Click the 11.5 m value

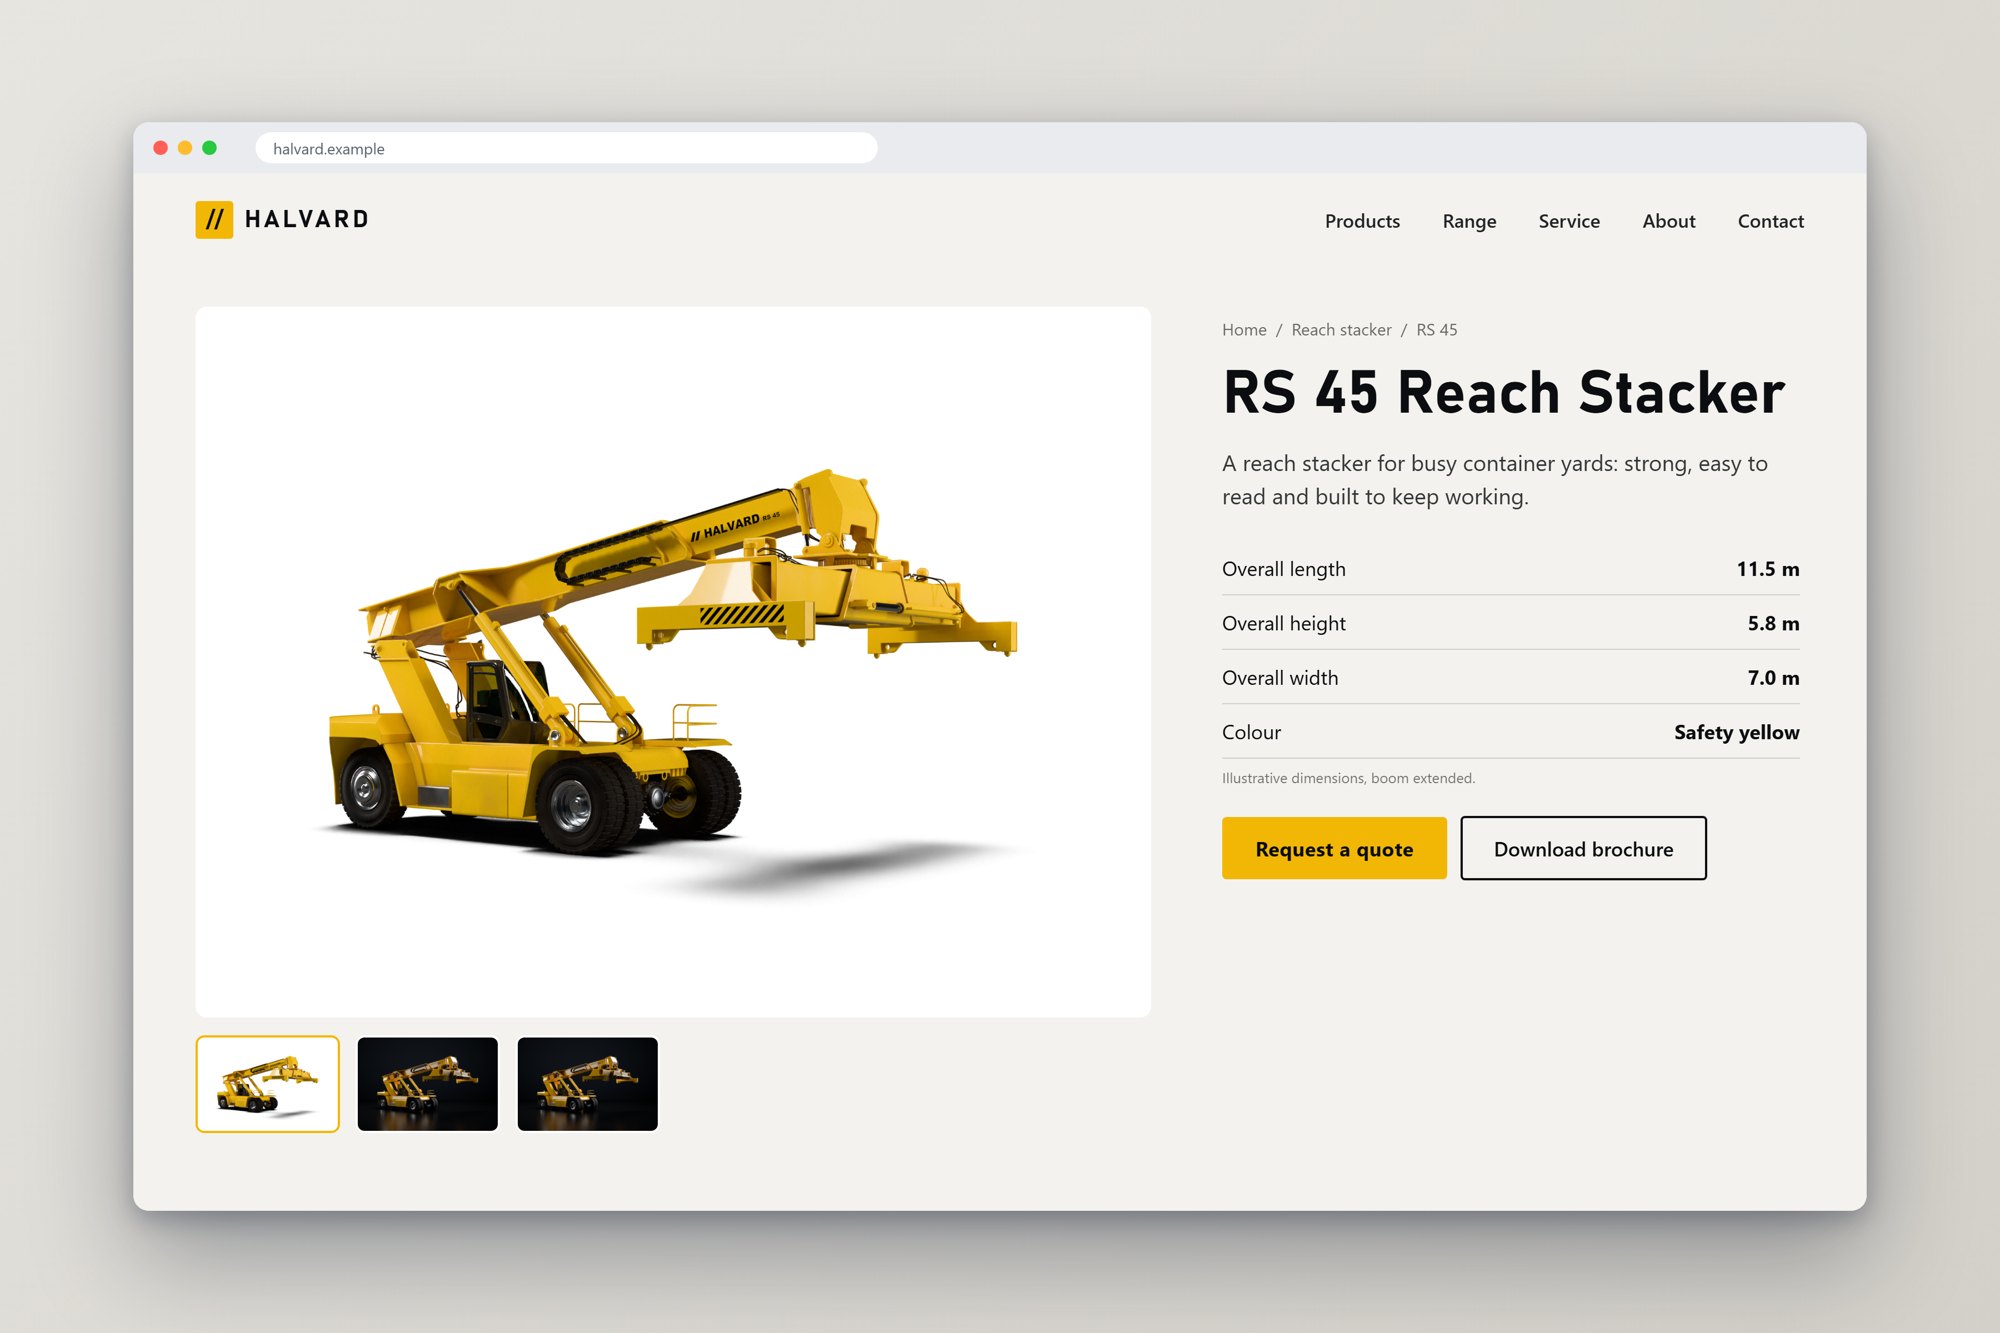click(1768, 569)
